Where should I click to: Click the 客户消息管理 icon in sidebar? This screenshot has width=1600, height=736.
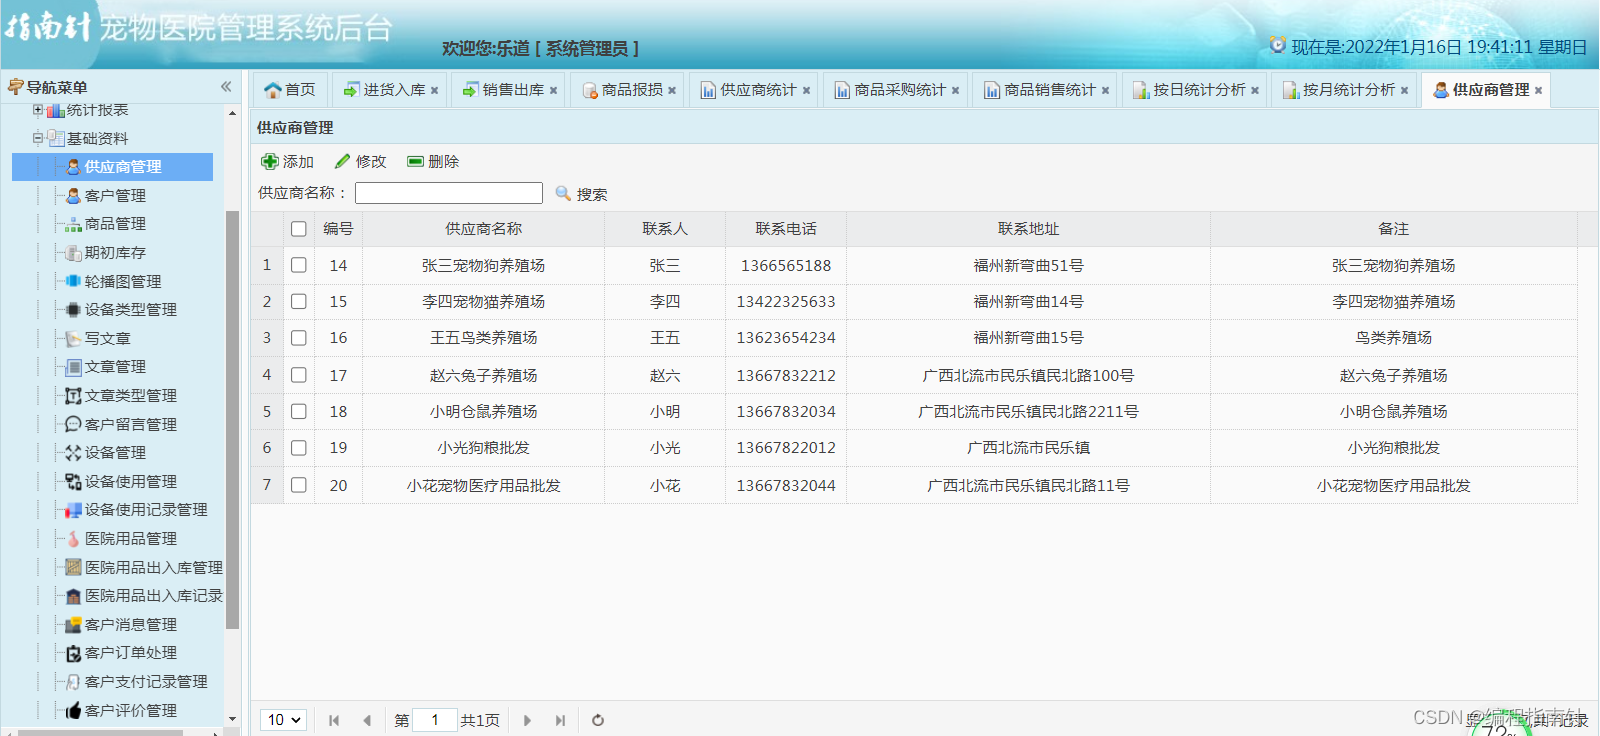click(73, 625)
